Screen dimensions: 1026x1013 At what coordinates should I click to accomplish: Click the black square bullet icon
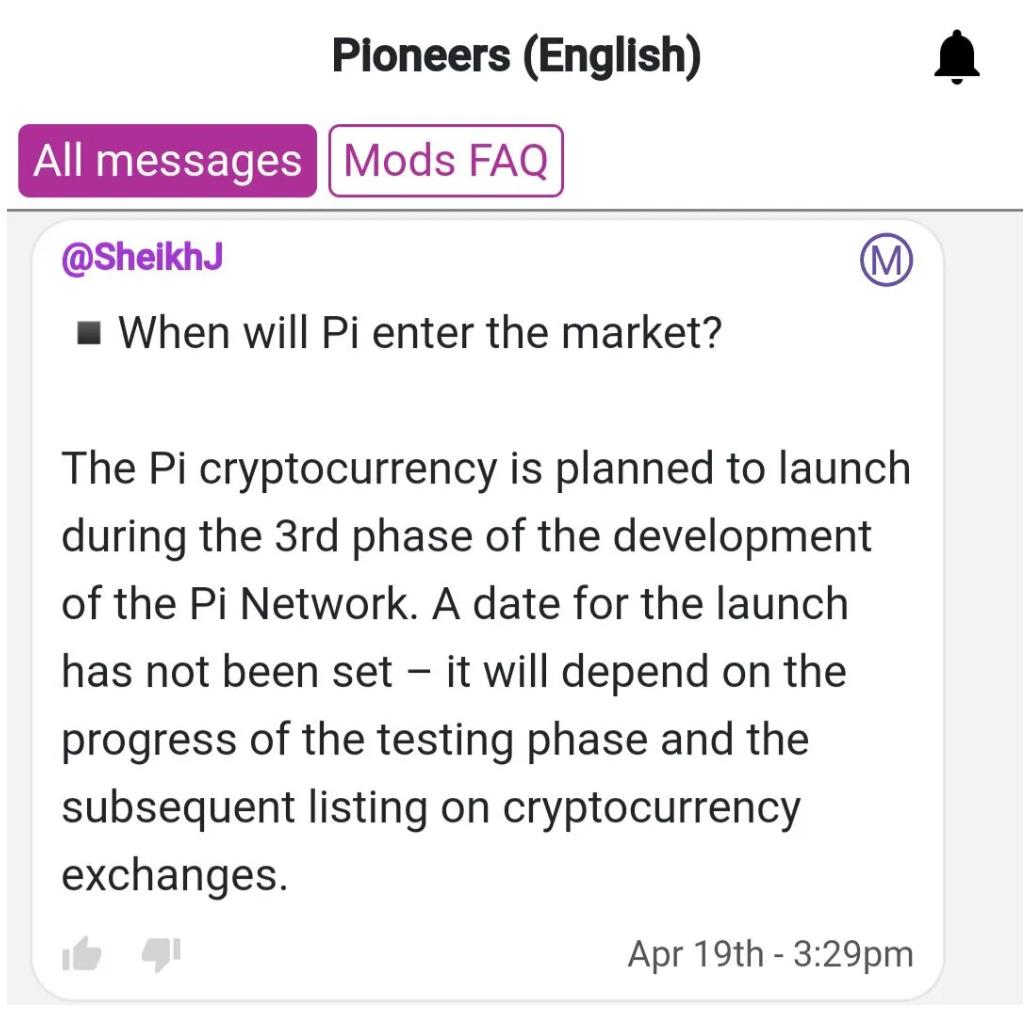coord(89,332)
